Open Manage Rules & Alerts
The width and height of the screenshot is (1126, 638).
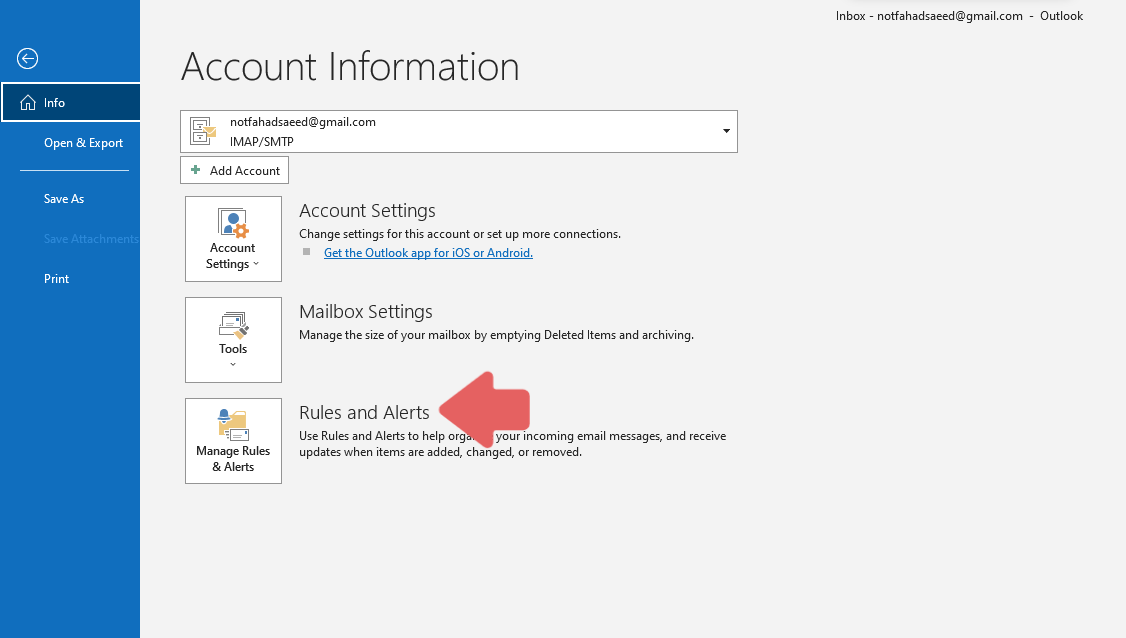(233, 441)
